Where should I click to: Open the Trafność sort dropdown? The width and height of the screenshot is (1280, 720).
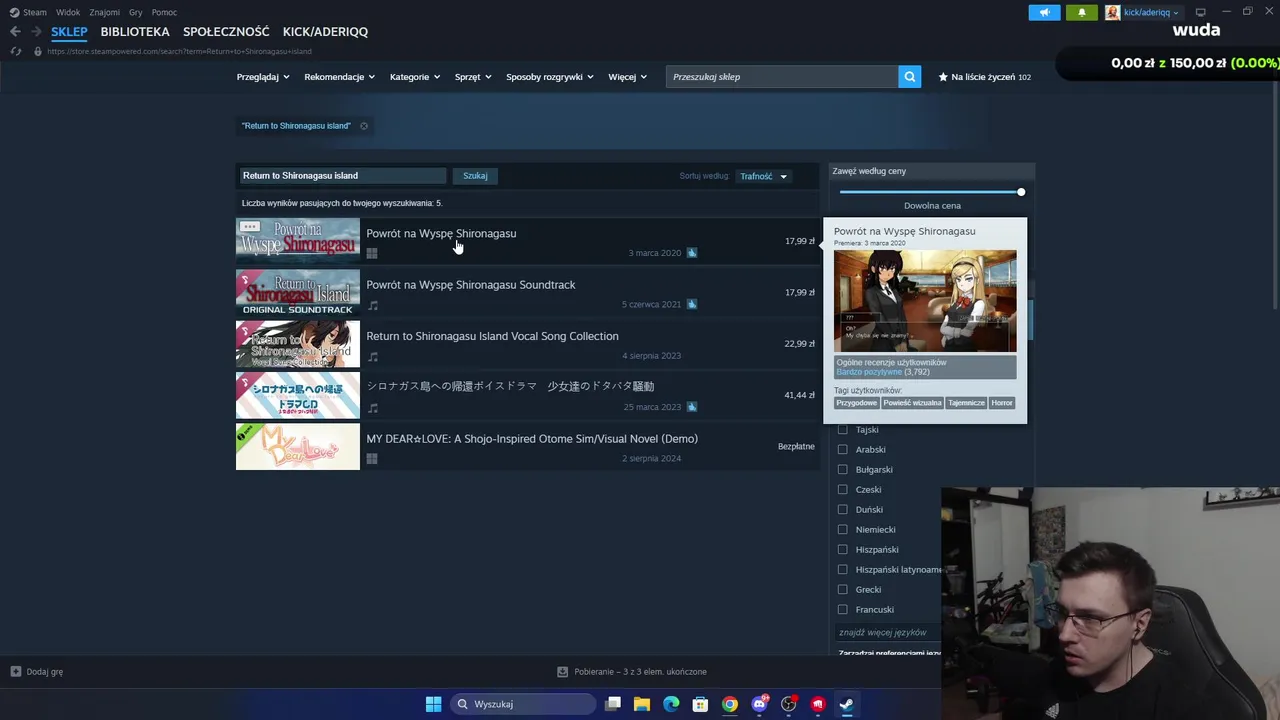coord(763,176)
